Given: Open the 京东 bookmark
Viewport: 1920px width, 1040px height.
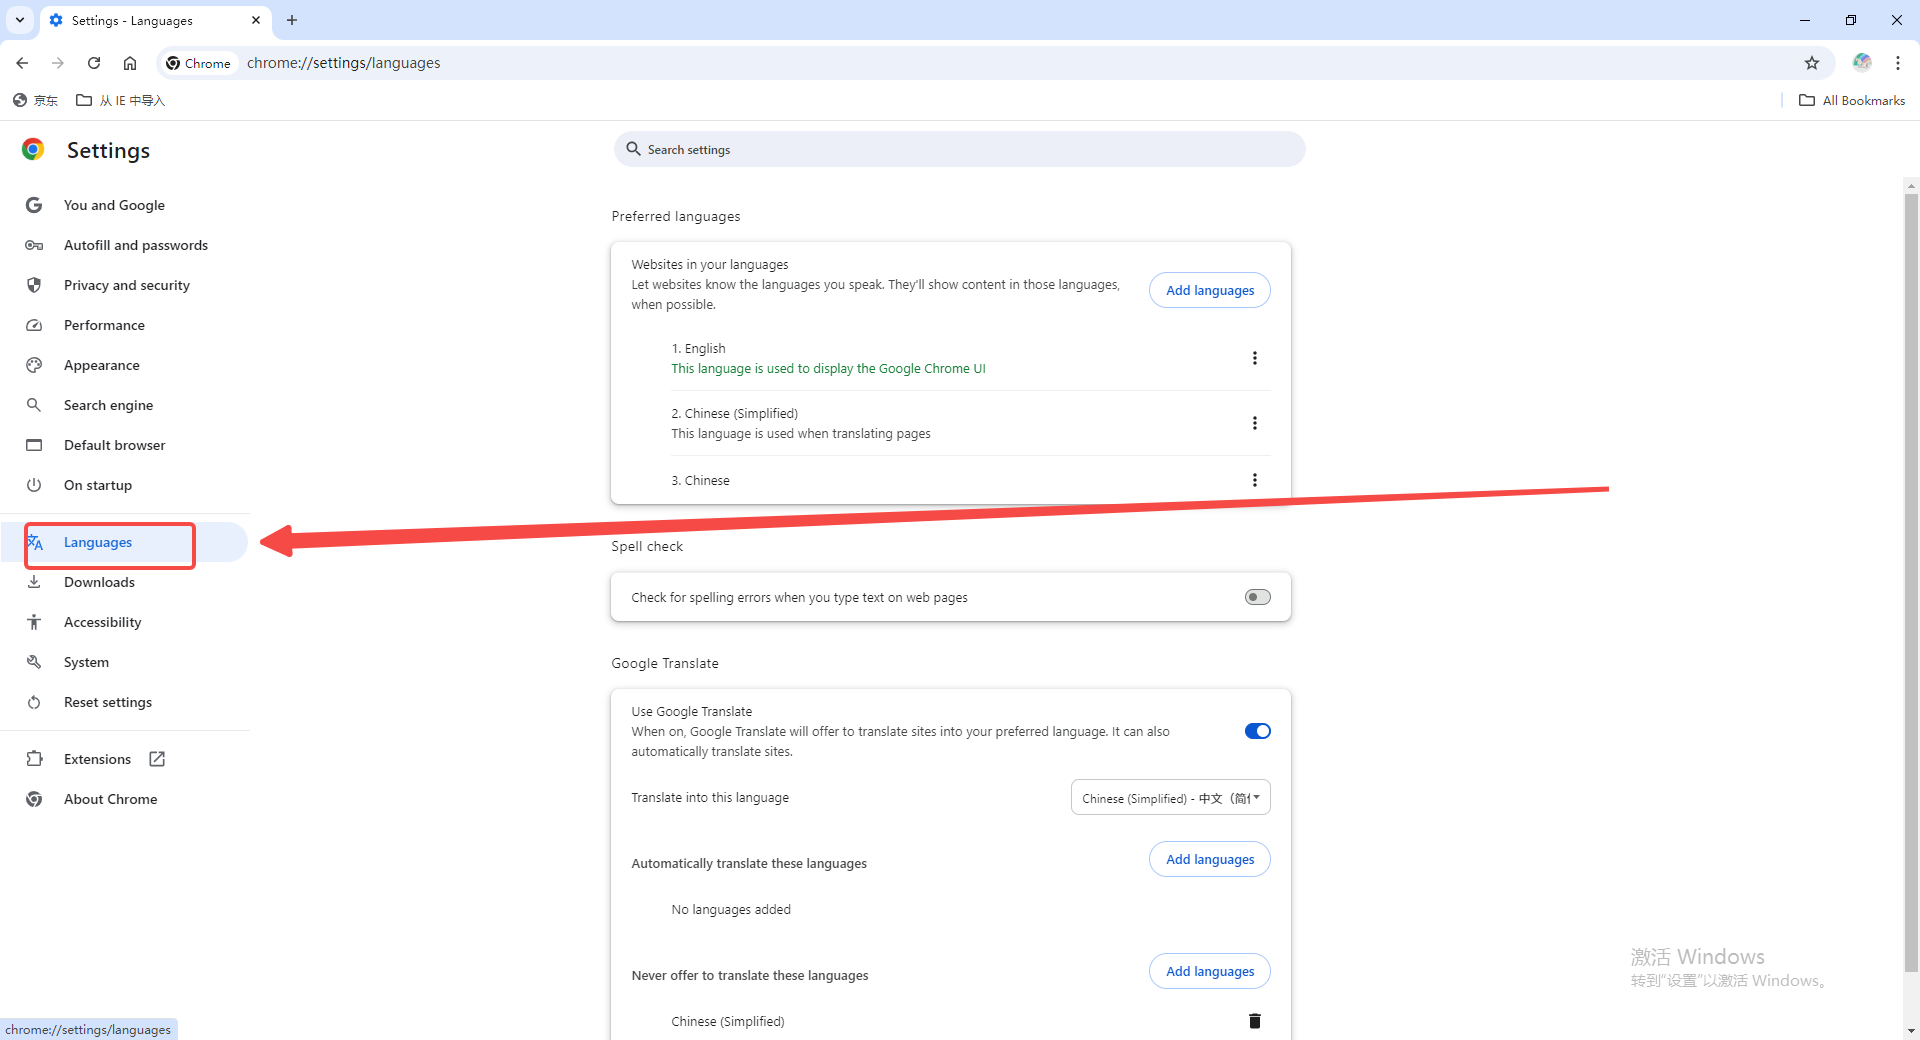Looking at the screenshot, I should (35, 100).
